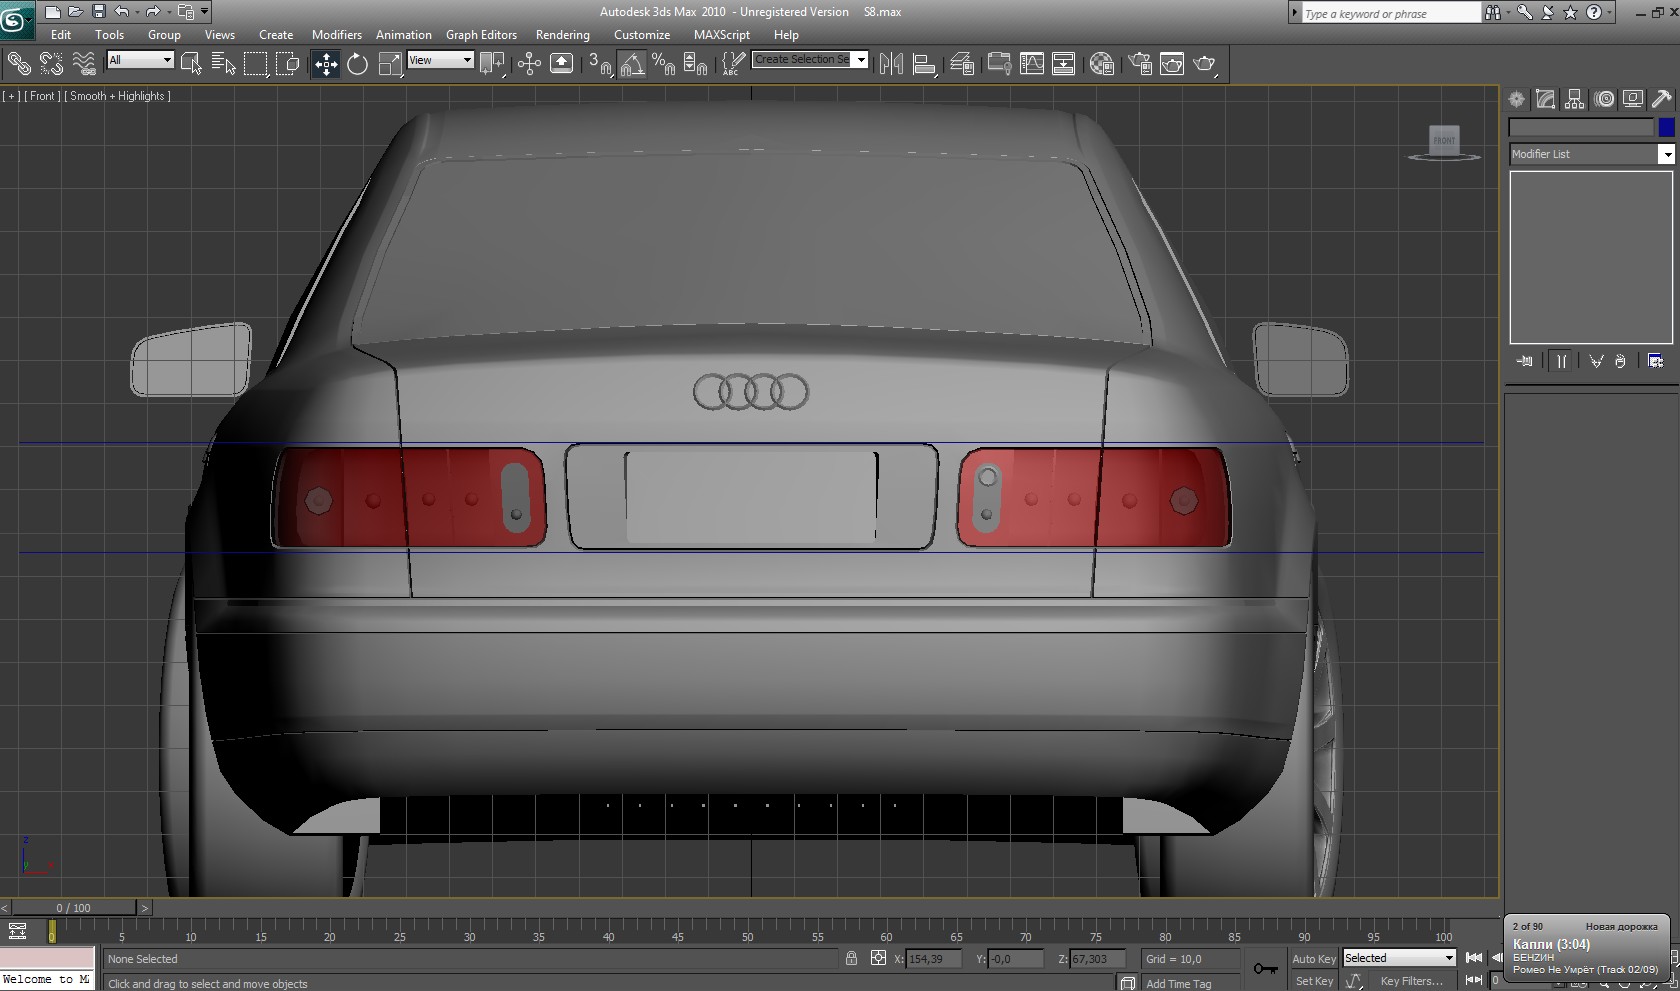The height and width of the screenshot is (991, 1680).
Task: Click the blue object color swatch
Action: (1666, 127)
